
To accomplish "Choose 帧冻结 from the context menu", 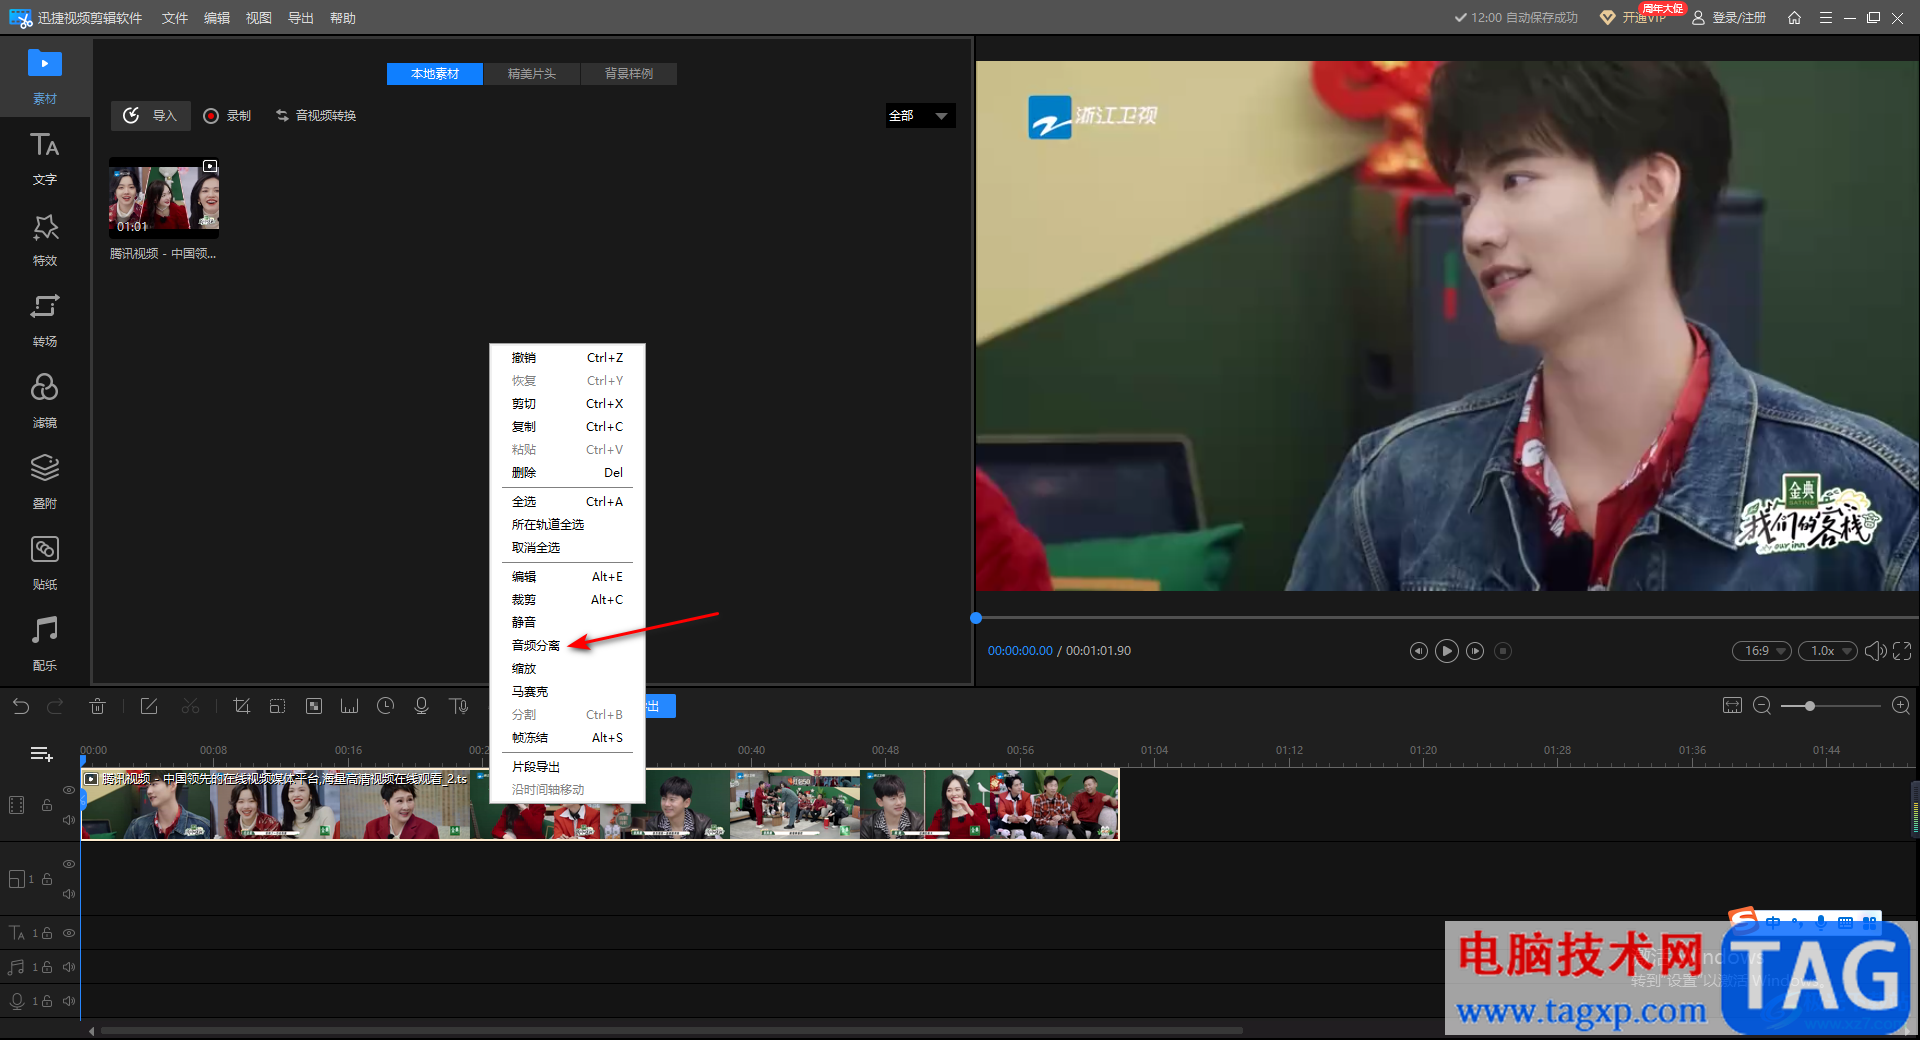I will coord(567,737).
